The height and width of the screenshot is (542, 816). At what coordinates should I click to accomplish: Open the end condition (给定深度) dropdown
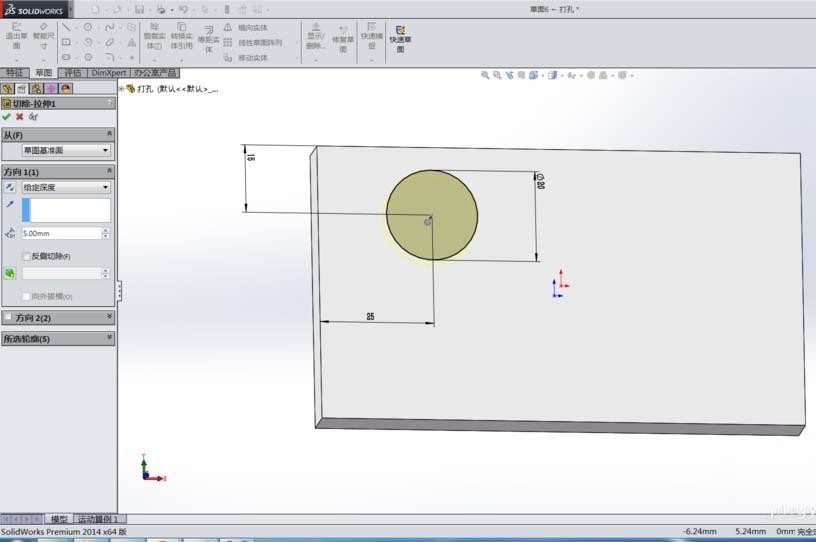tap(66, 187)
